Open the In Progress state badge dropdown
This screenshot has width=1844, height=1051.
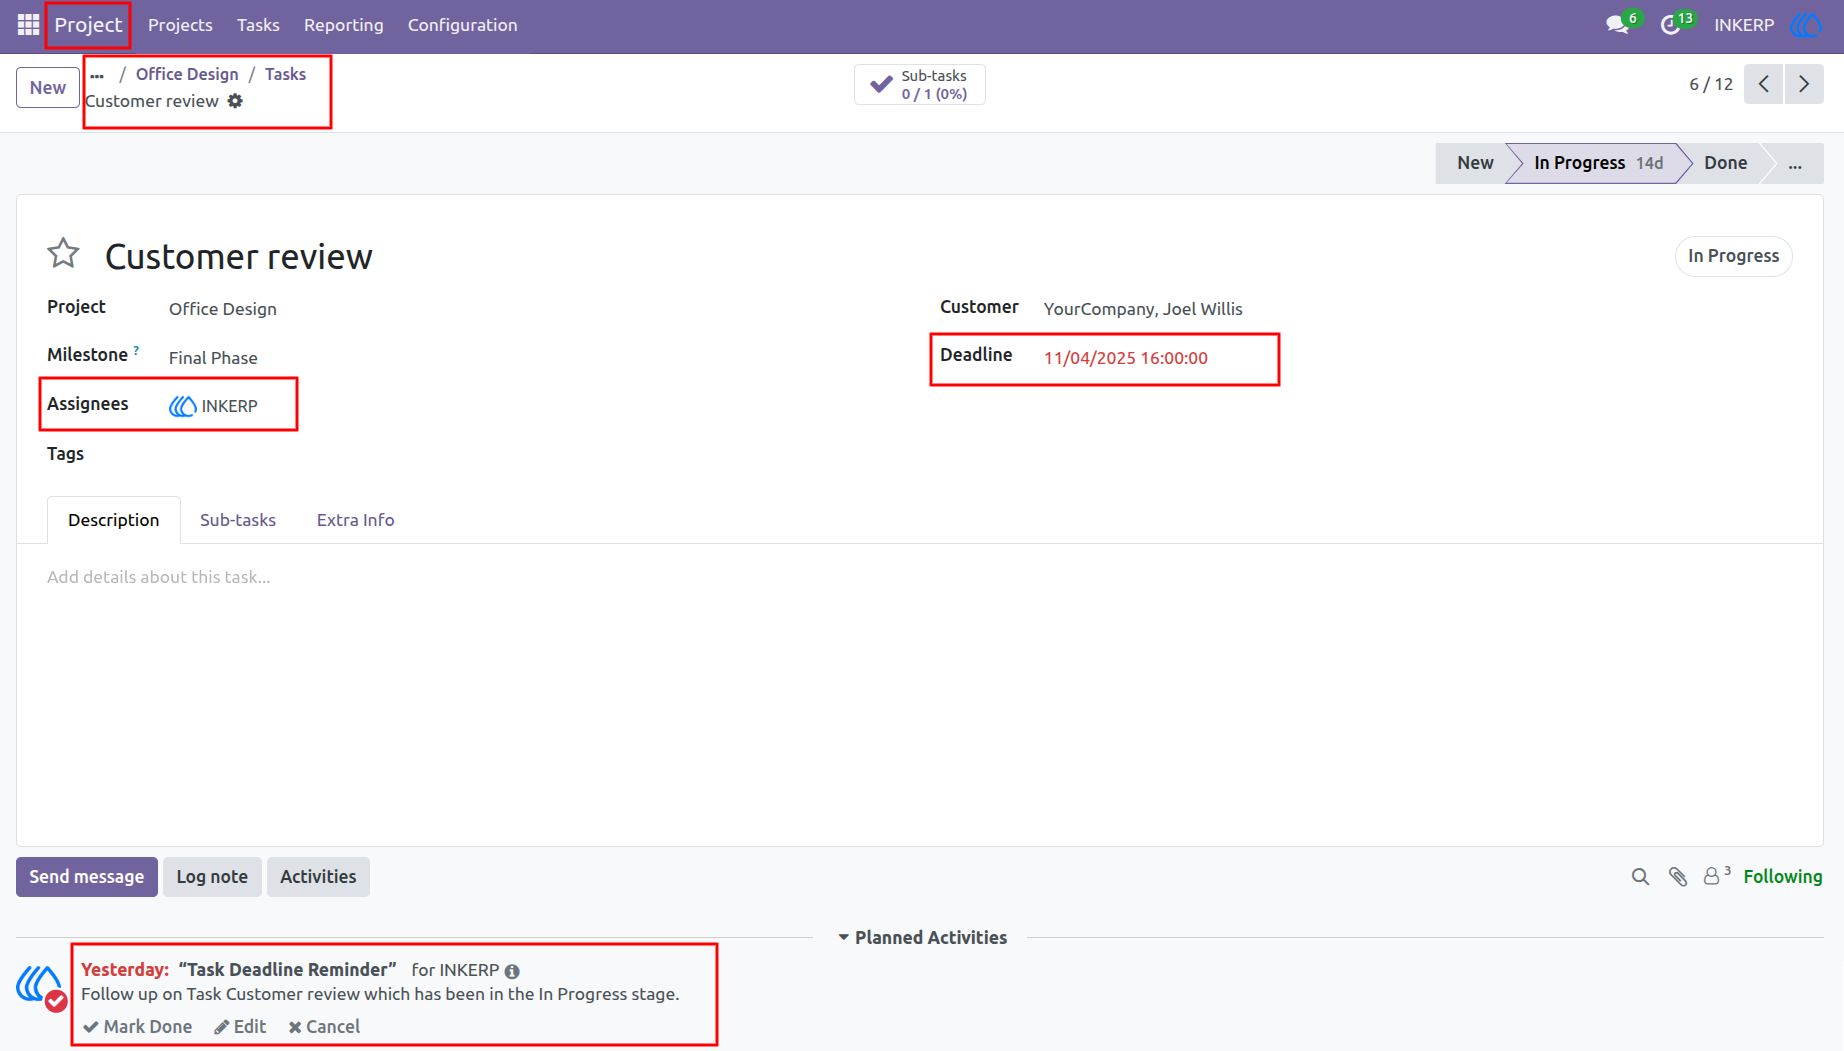tap(1733, 256)
